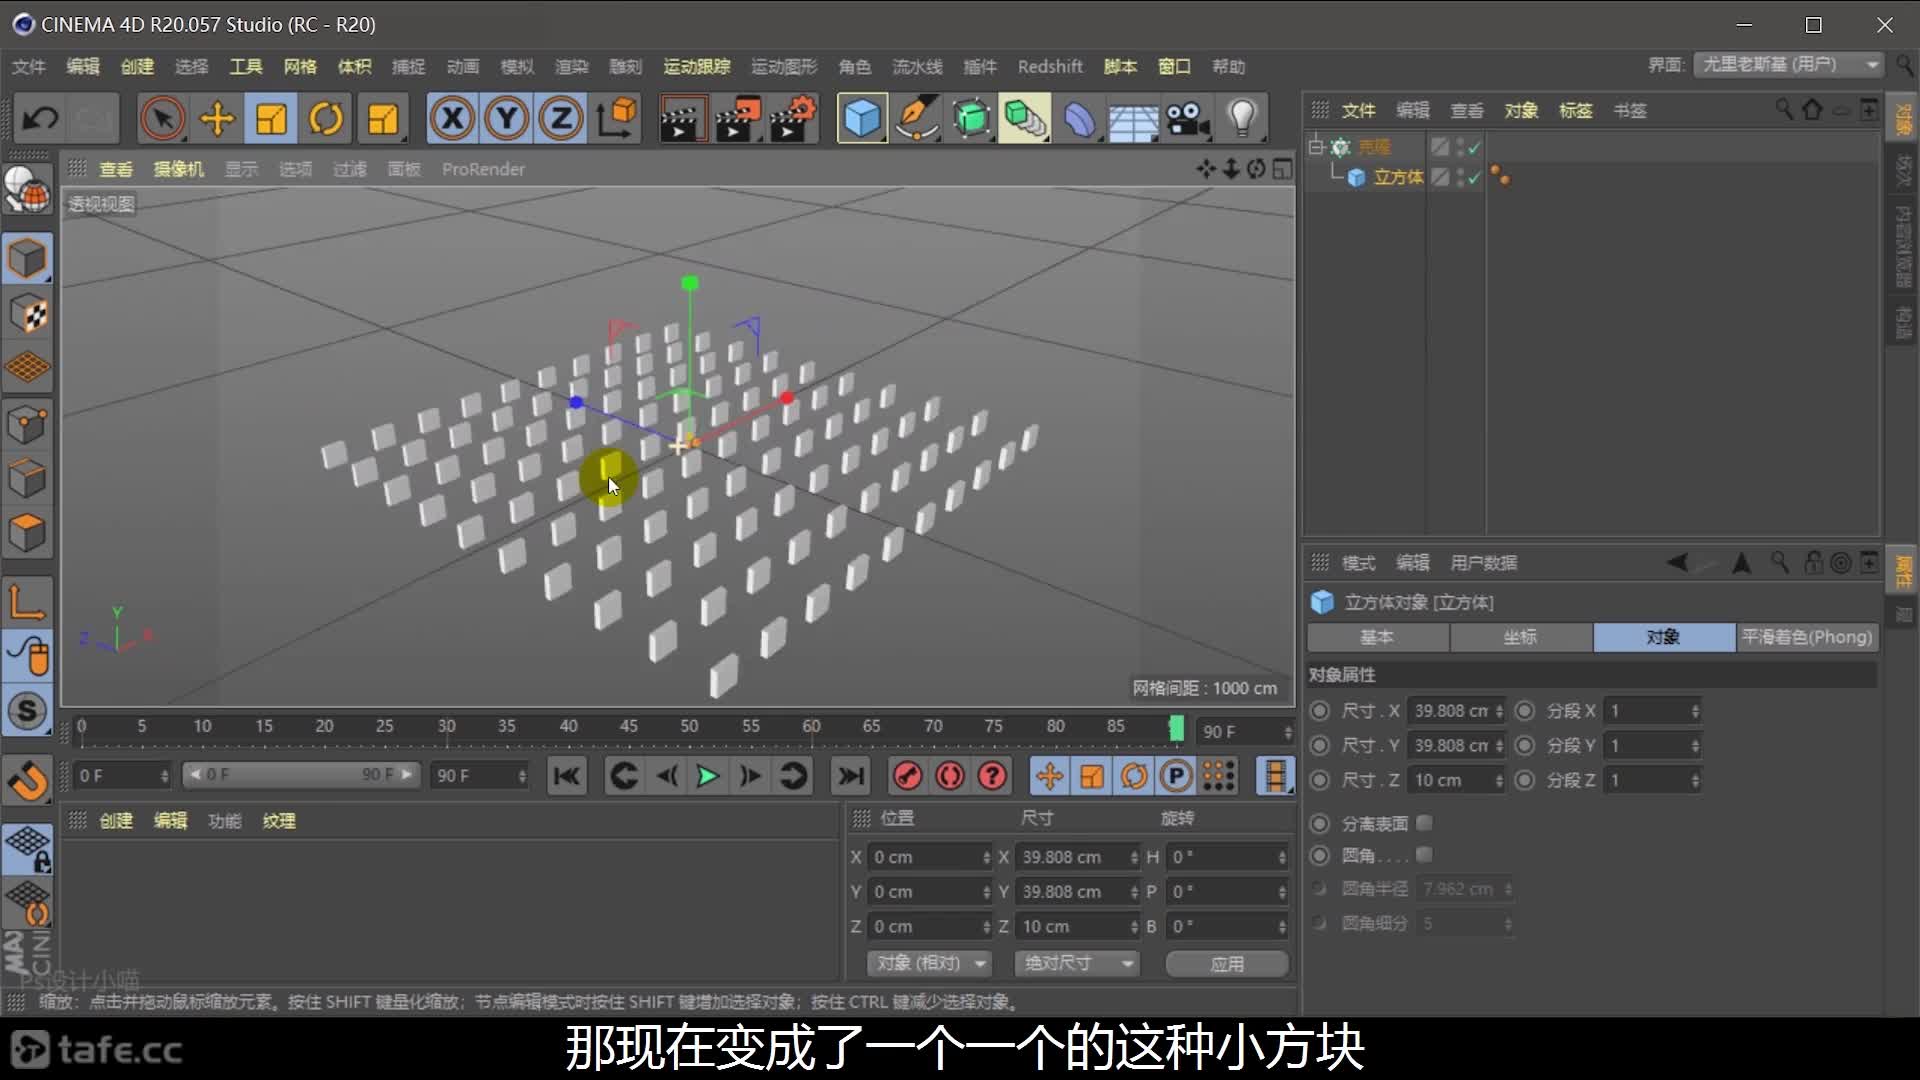Screen dimensions: 1920x1080
Task: Click the preview range 0 F–90 F slider bar
Action: pos(300,775)
